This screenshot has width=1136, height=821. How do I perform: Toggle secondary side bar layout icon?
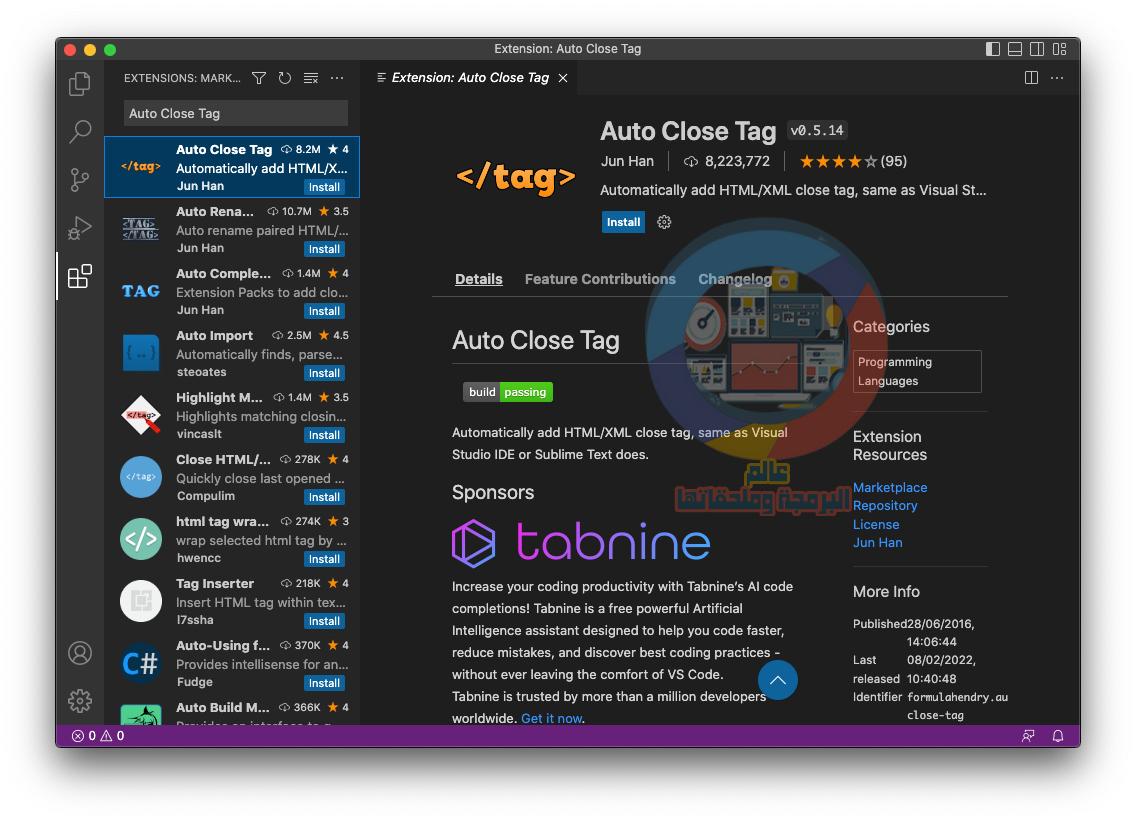coord(1037,49)
